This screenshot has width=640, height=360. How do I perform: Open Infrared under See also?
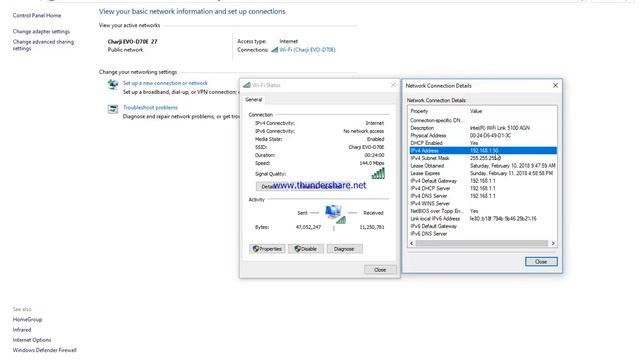point(22,329)
